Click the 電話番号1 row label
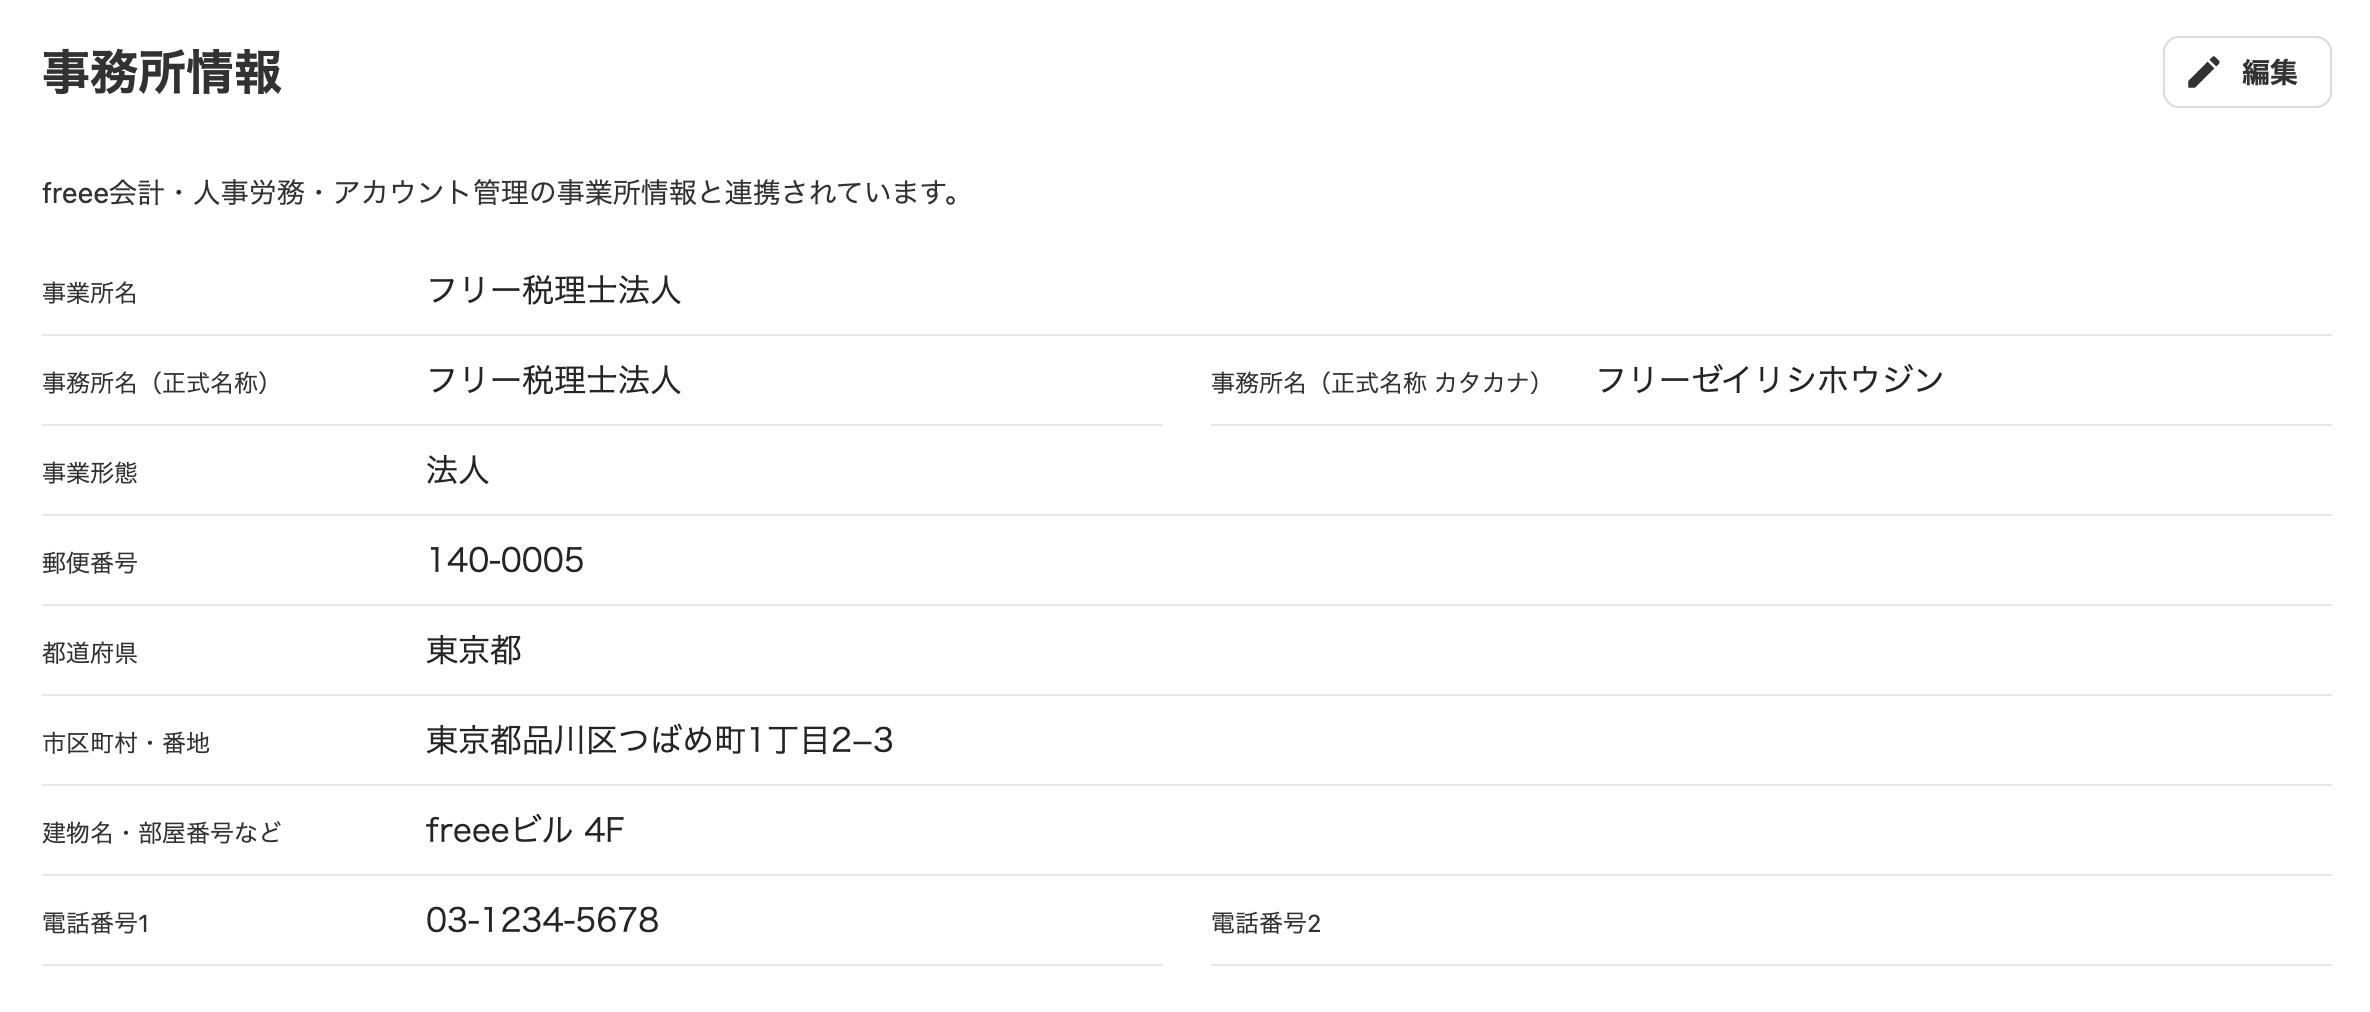This screenshot has width=2370, height=1012. [95, 923]
